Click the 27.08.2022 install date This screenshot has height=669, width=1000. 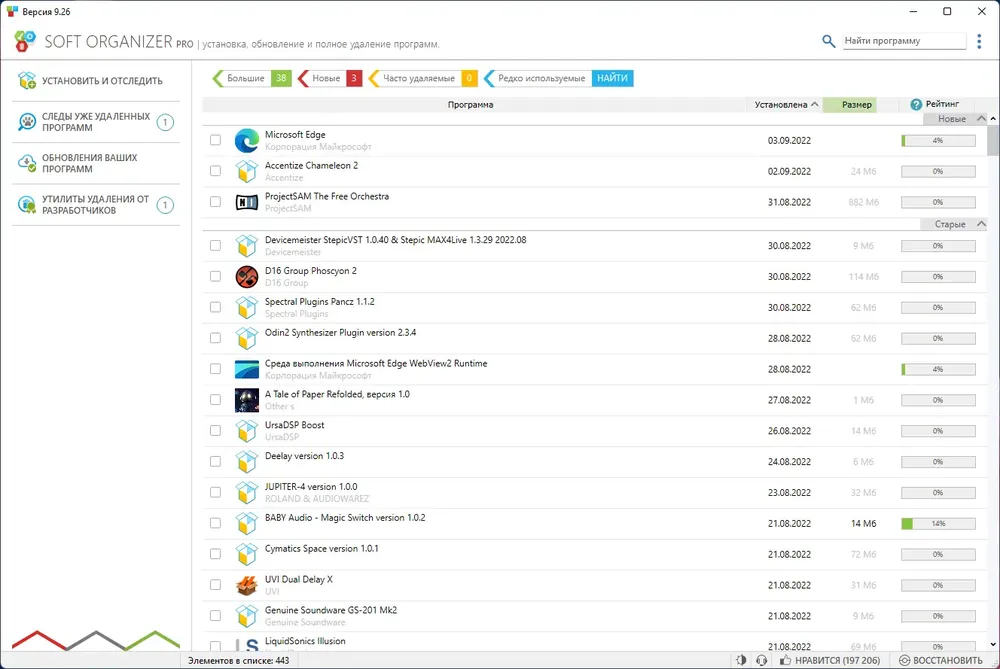(789, 400)
